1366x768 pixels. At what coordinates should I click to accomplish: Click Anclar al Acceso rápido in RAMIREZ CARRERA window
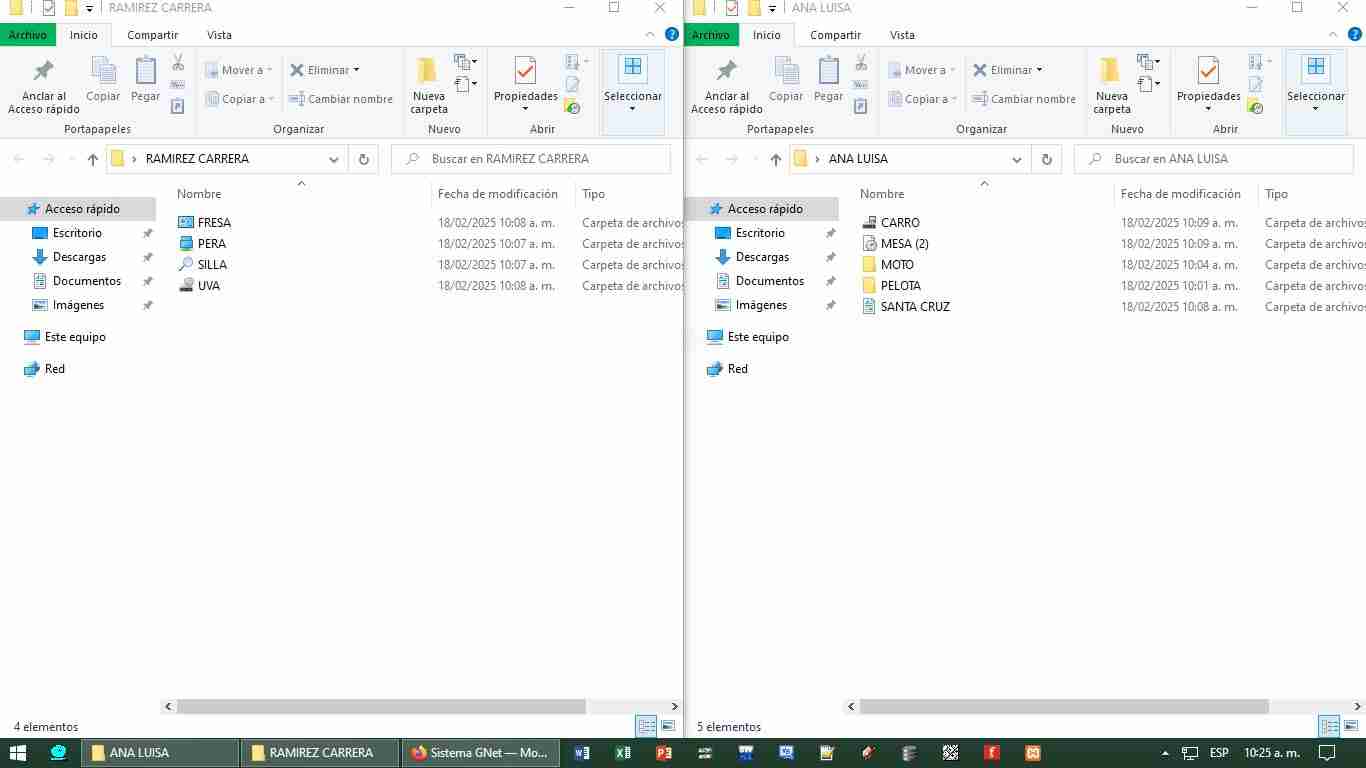[43, 86]
